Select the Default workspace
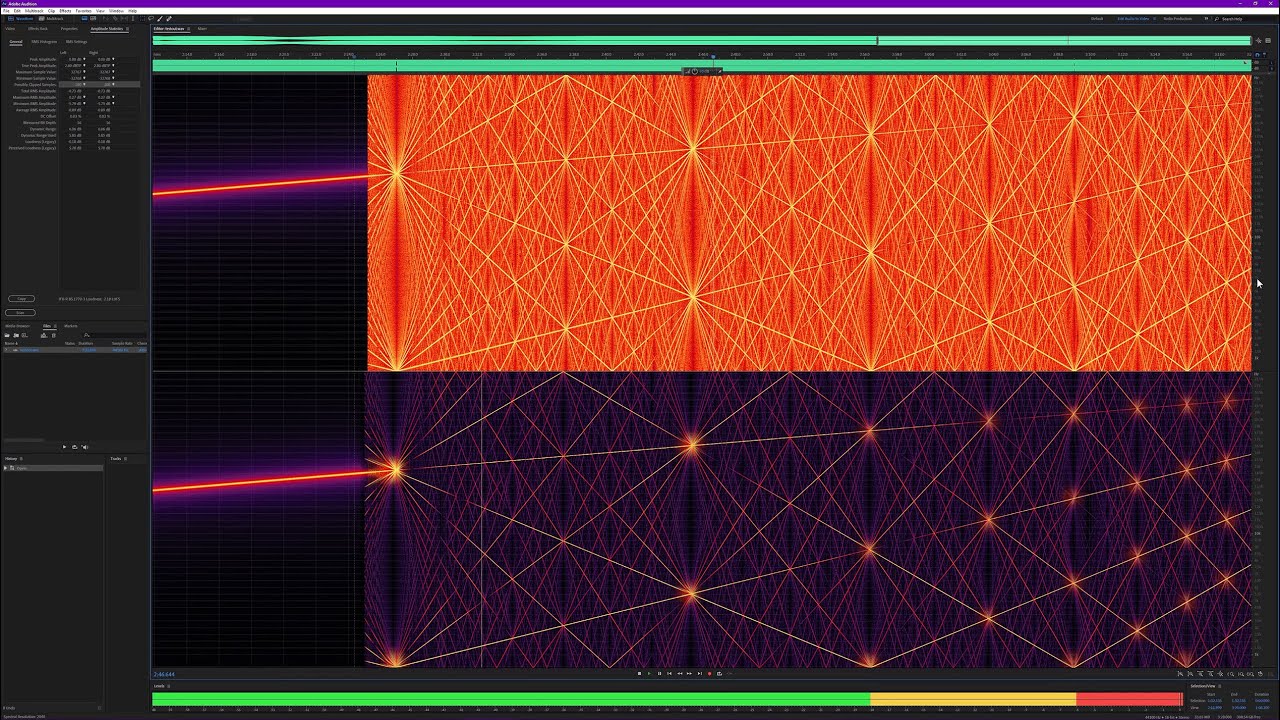Viewport: 1280px width, 720px height. 1097,18
